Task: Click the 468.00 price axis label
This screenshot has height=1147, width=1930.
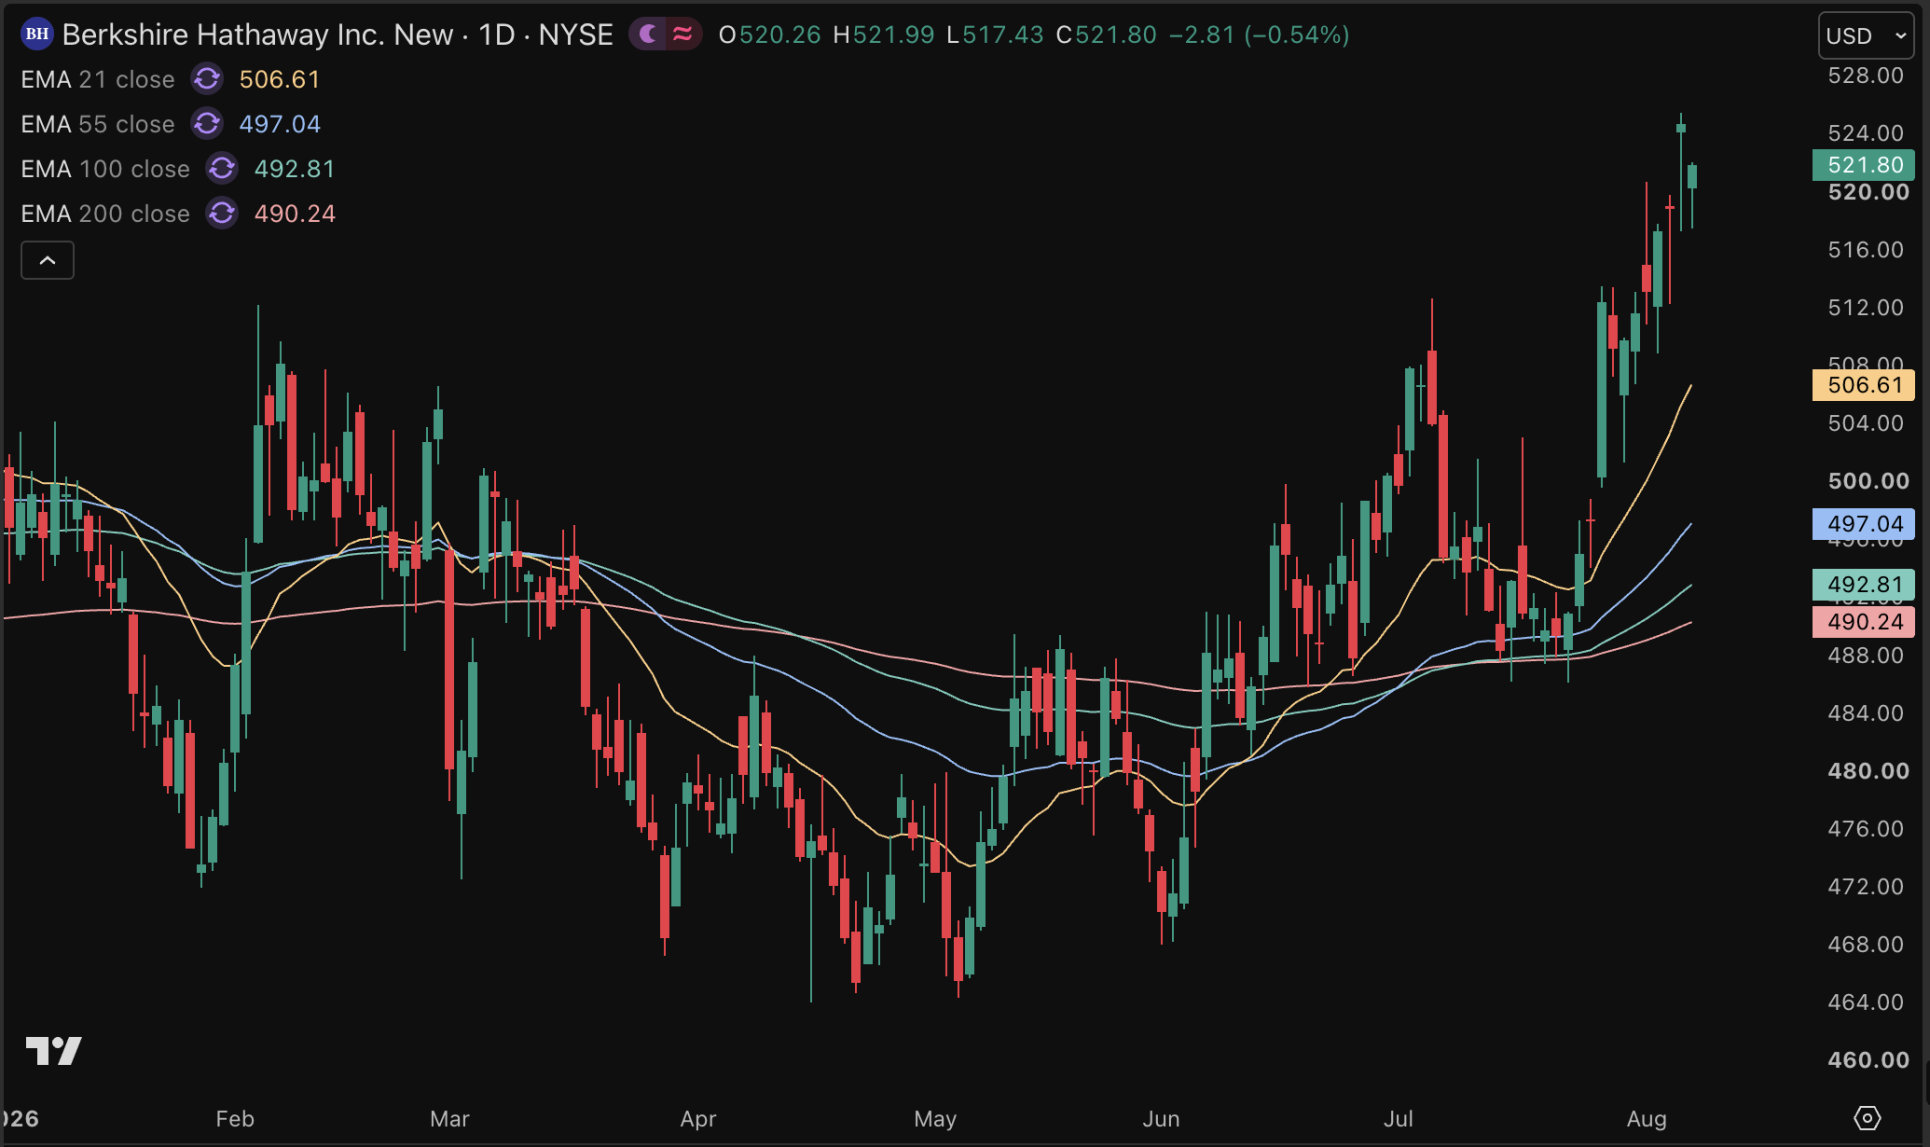Action: (x=1866, y=944)
